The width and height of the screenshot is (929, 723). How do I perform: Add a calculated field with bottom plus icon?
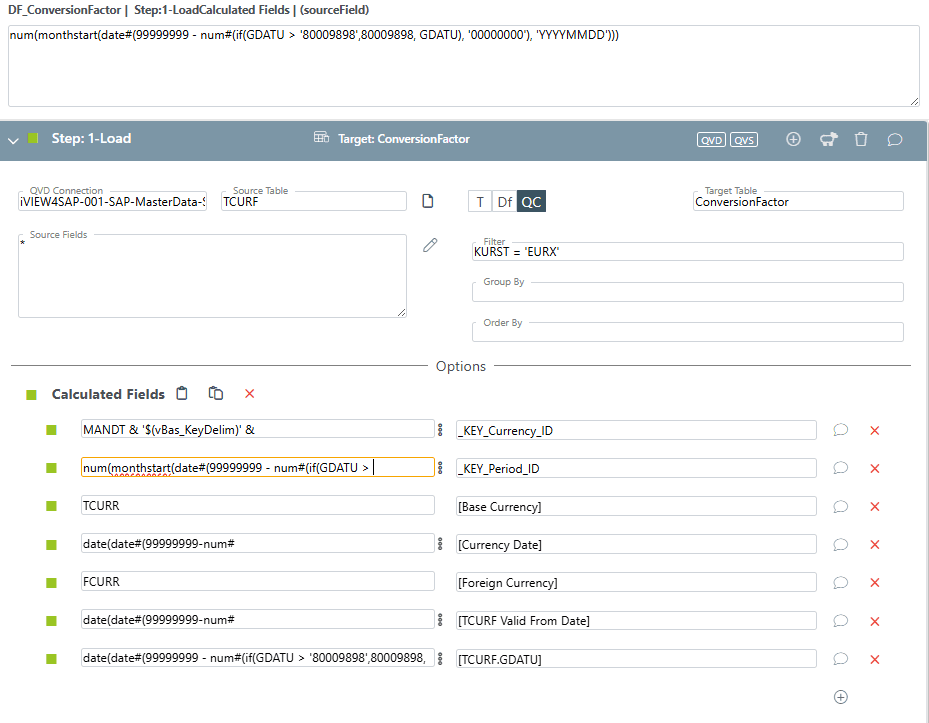click(x=841, y=697)
